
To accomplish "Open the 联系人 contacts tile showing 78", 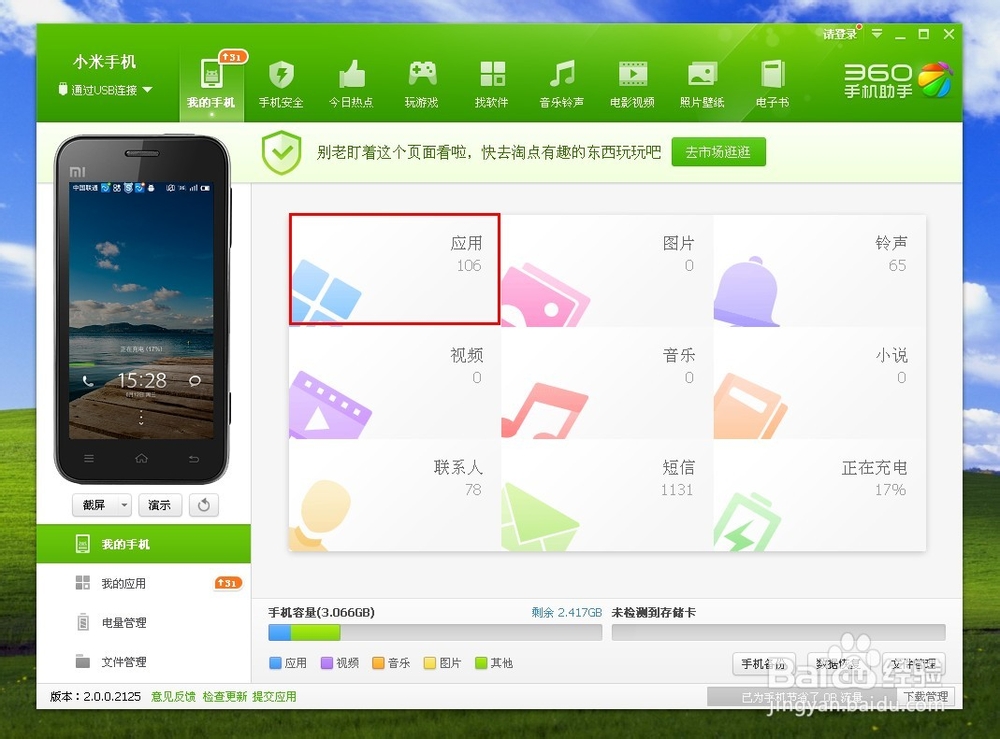I will point(395,495).
